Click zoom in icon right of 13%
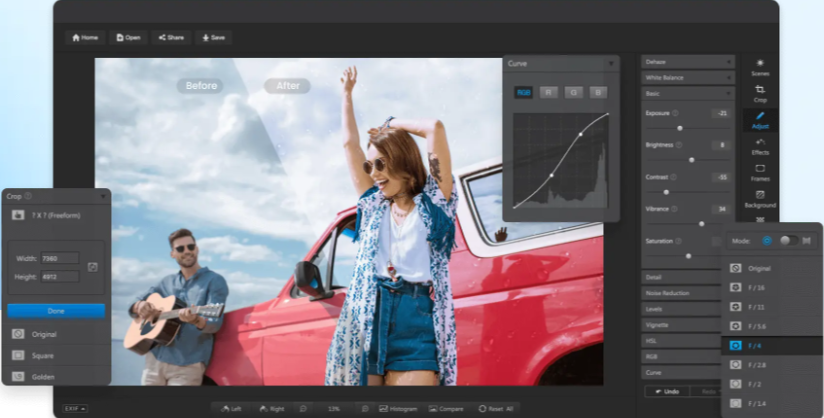824x418 pixels. tap(365, 409)
